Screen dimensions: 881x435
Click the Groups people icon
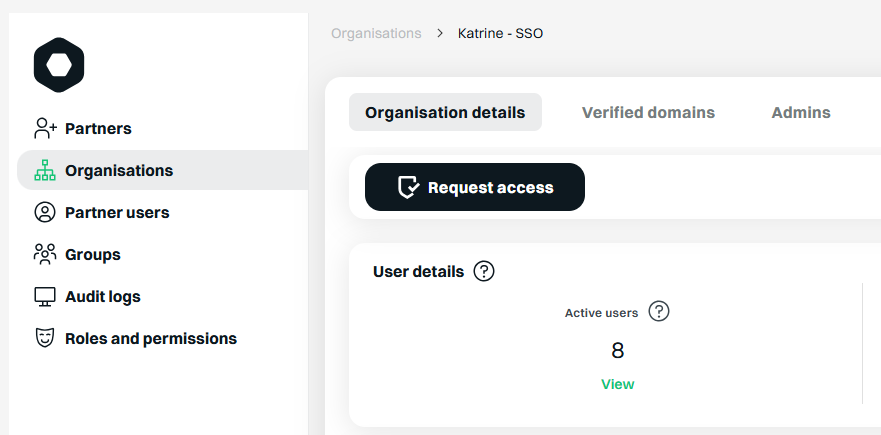45,255
